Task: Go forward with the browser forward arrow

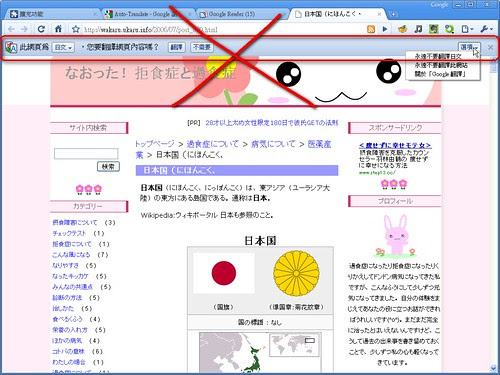Action: coord(25,29)
